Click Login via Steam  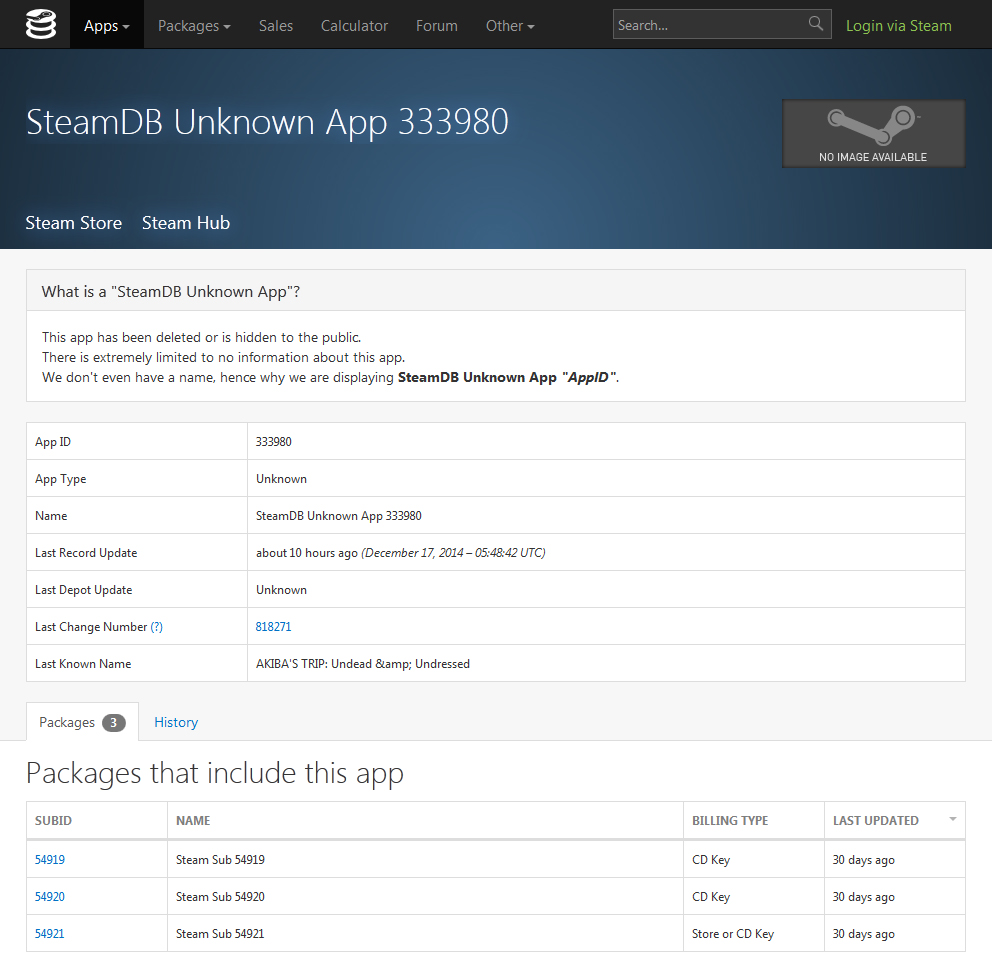898,25
